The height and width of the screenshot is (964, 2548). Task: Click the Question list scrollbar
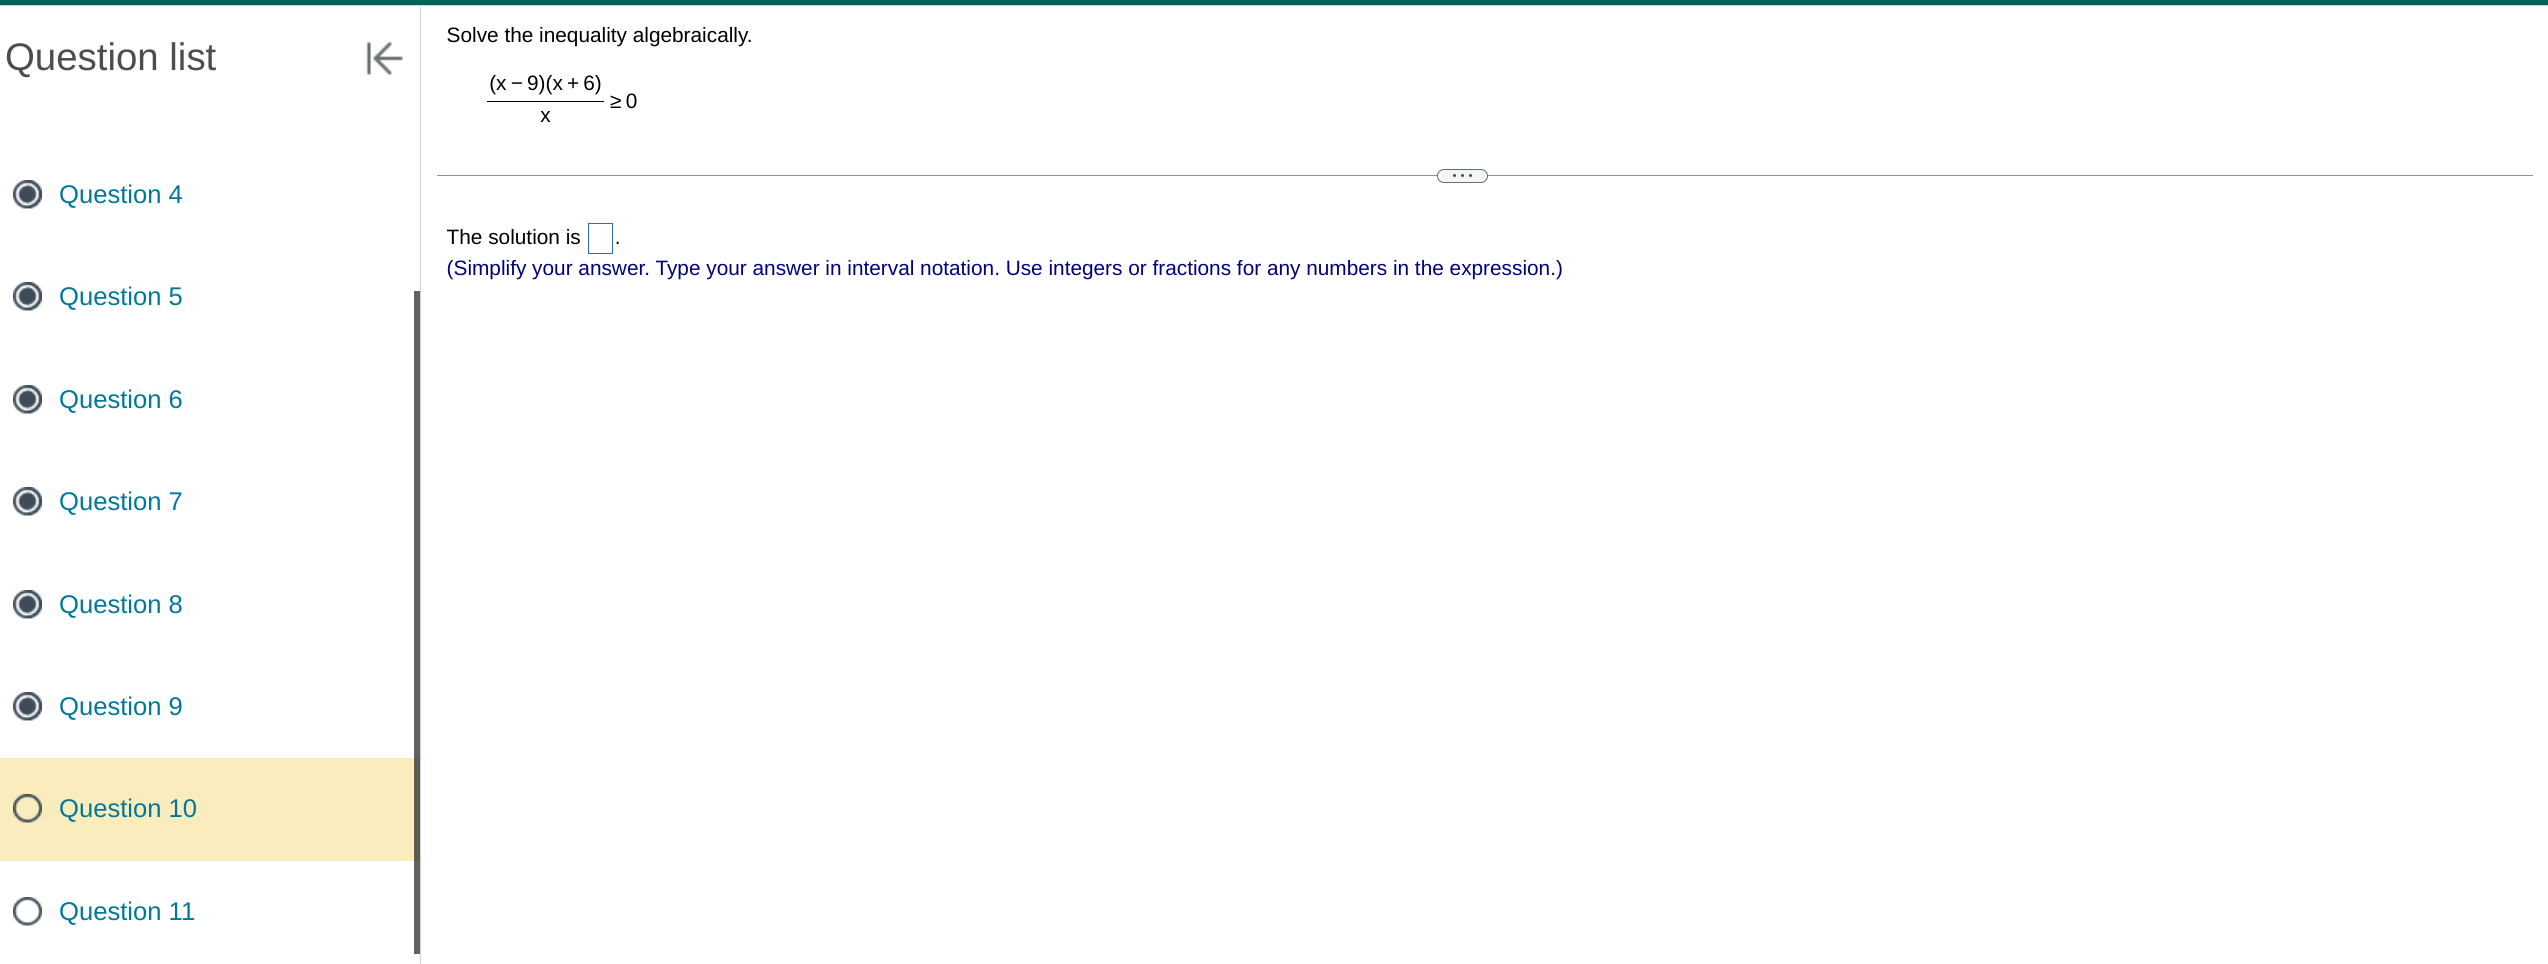pos(415,620)
